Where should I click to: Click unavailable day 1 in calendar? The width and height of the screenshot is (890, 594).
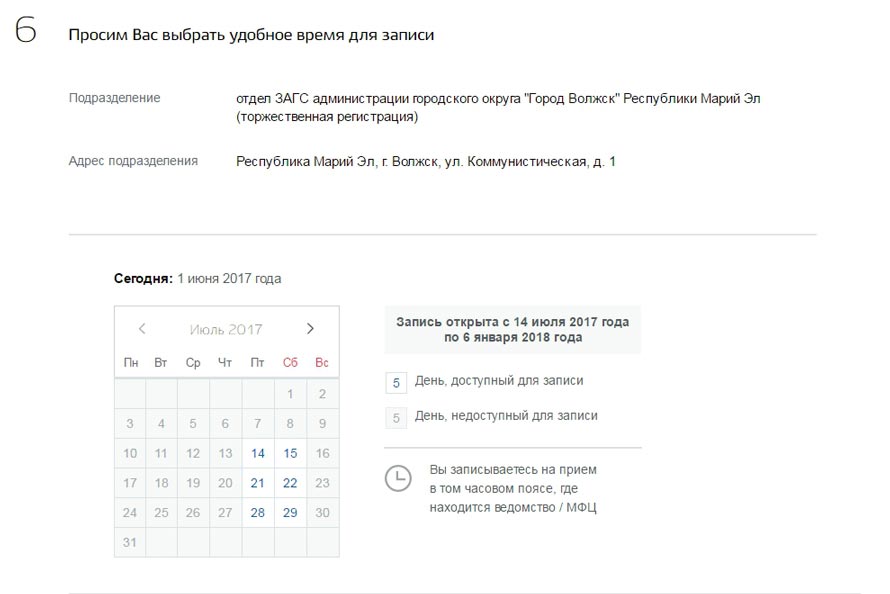[290, 394]
